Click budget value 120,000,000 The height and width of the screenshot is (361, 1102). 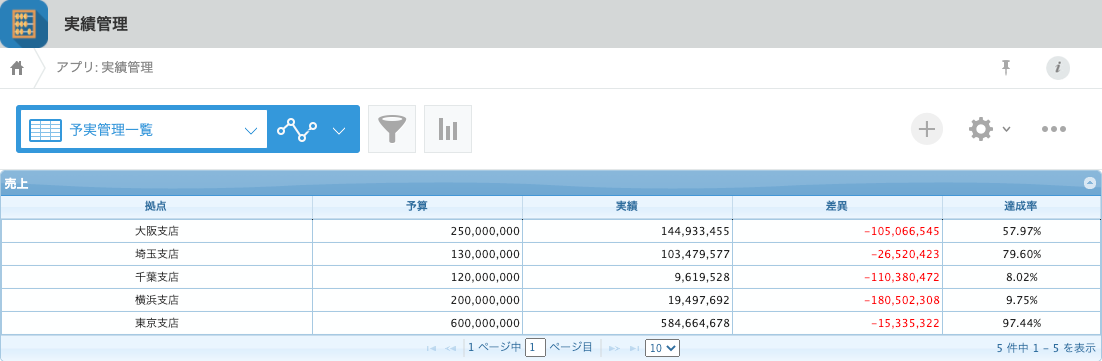(485, 277)
